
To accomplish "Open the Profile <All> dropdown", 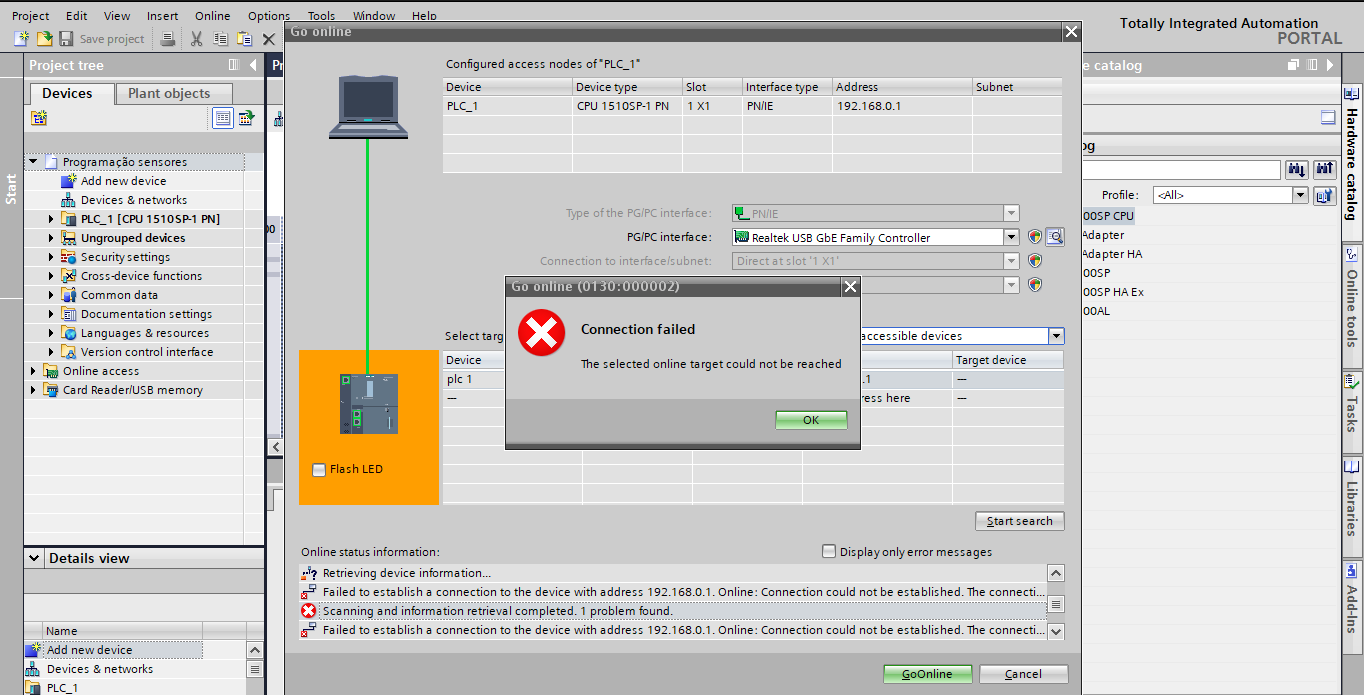I will coord(1300,195).
